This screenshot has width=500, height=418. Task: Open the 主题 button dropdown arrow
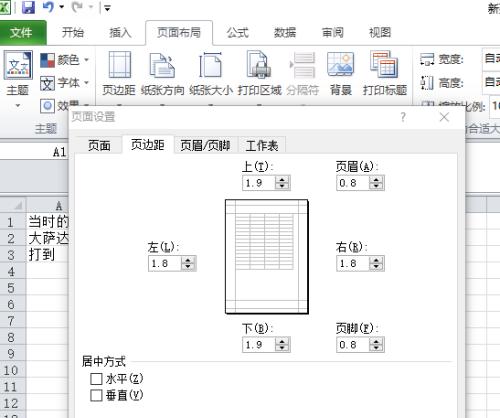(x=18, y=106)
